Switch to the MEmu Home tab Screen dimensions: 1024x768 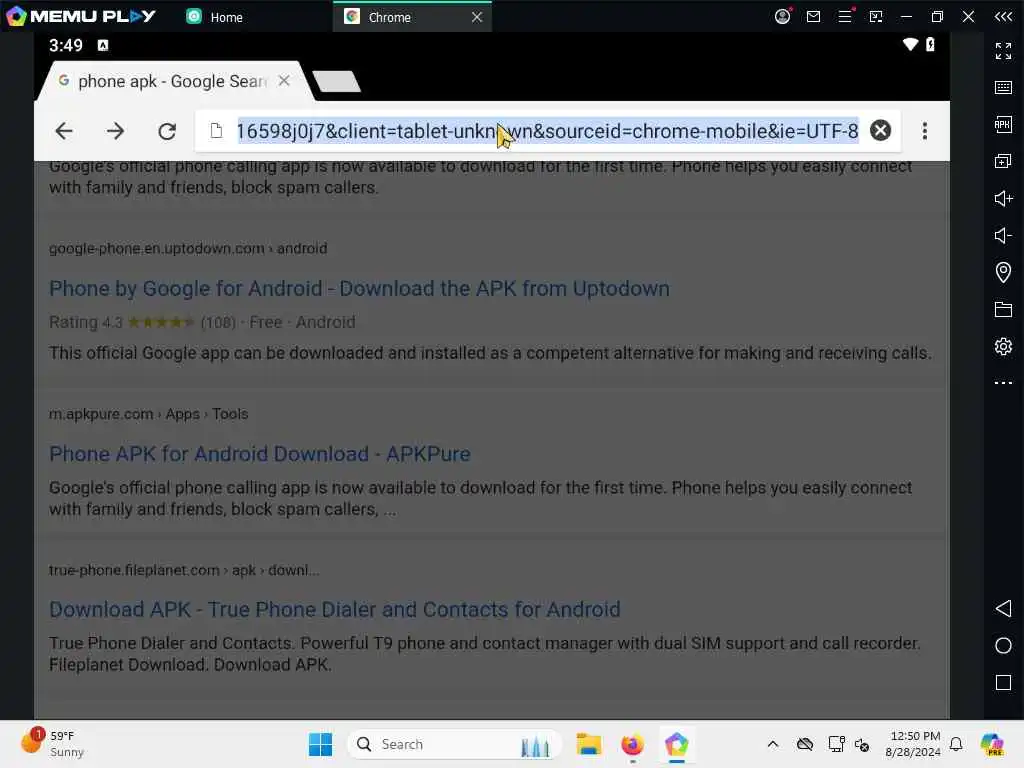pos(215,17)
